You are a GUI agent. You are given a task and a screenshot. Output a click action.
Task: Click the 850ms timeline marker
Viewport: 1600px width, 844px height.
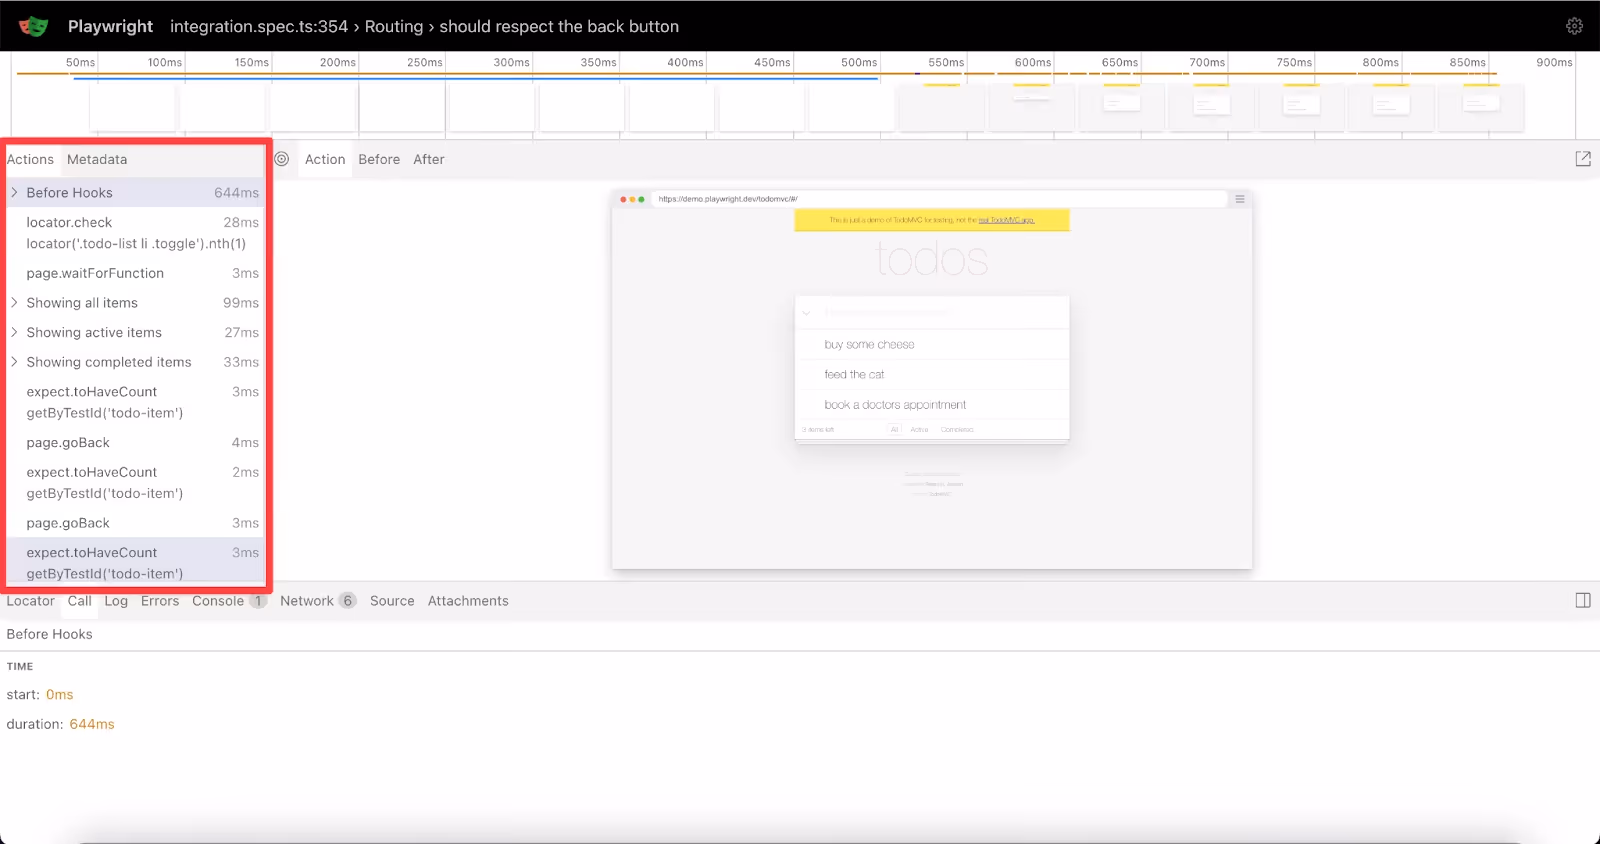pyautogui.click(x=1467, y=62)
